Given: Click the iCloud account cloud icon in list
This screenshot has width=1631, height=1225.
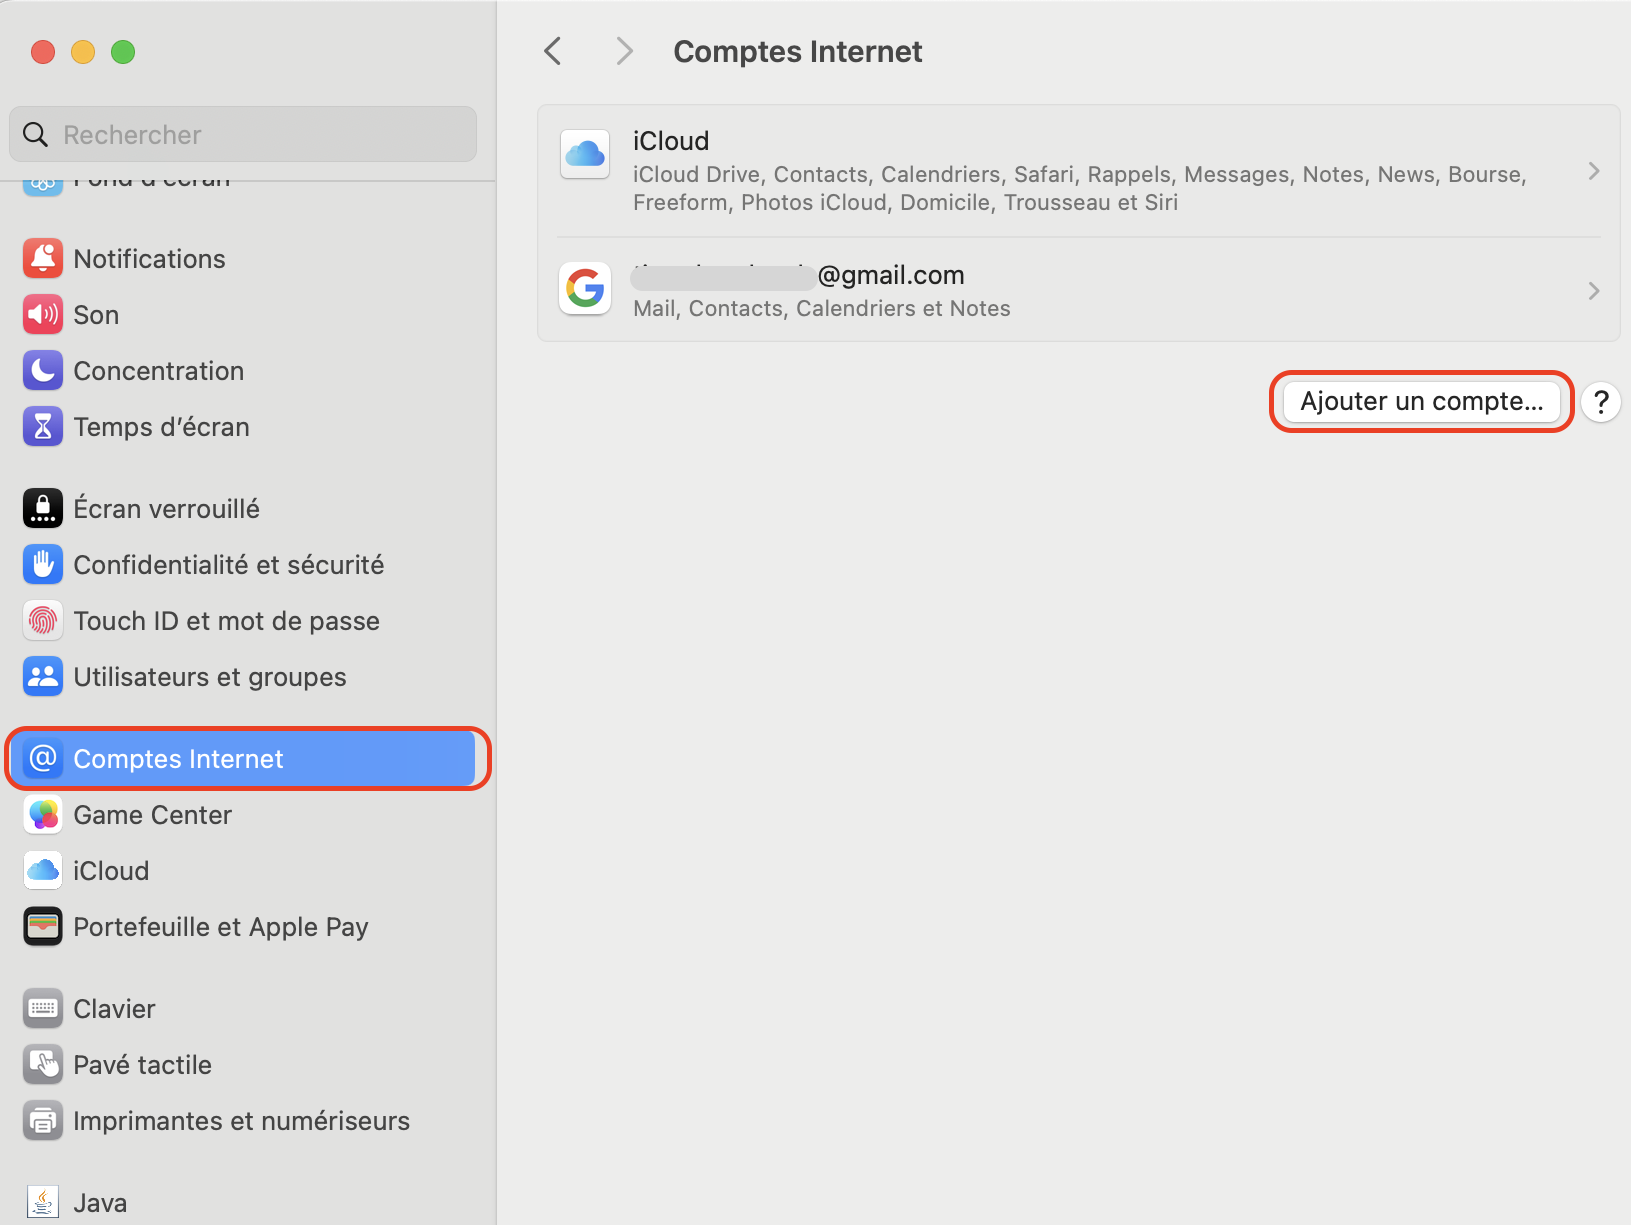Looking at the screenshot, I should coord(585,154).
